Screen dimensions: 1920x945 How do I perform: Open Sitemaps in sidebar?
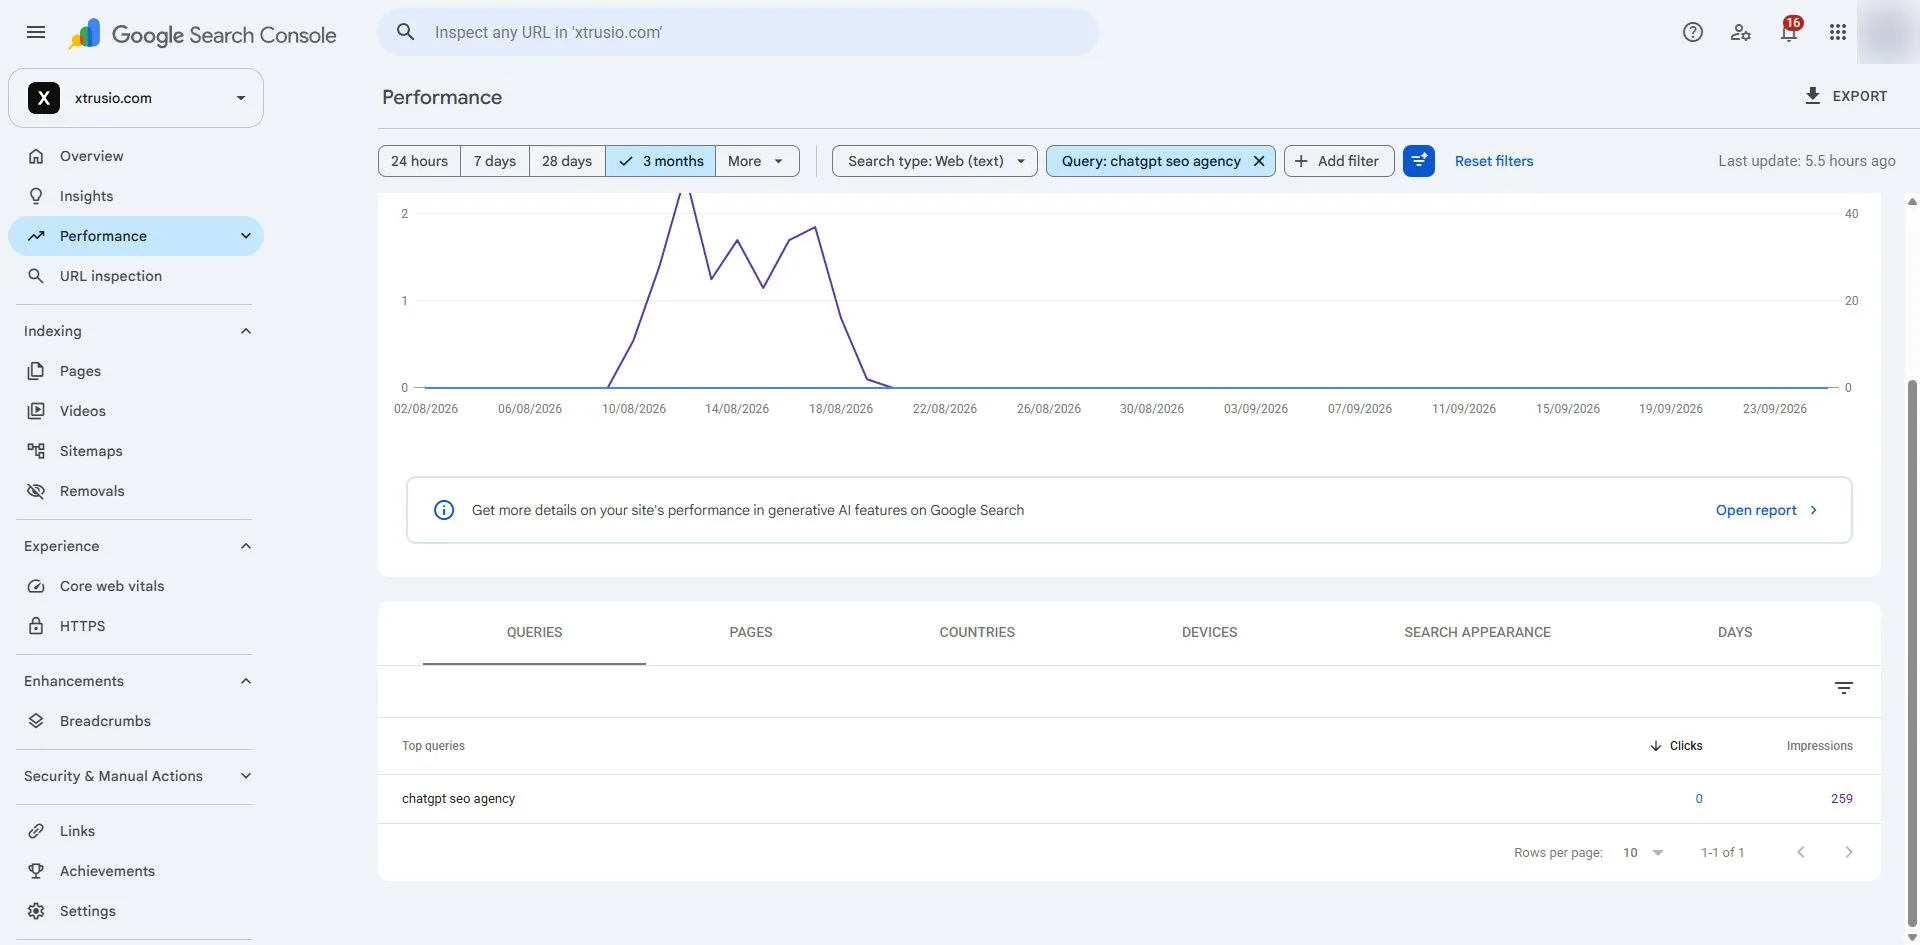point(136,451)
